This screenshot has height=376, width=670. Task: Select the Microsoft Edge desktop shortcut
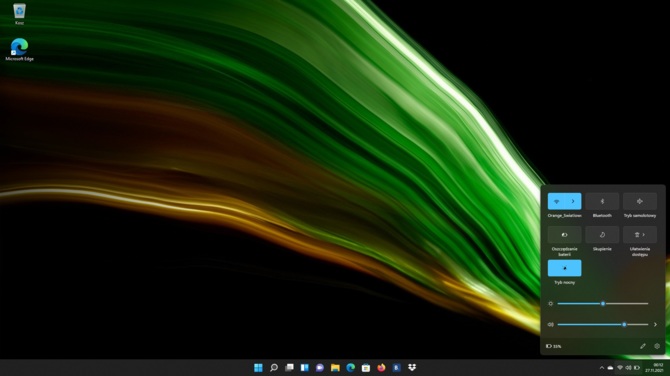click(19, 50)
